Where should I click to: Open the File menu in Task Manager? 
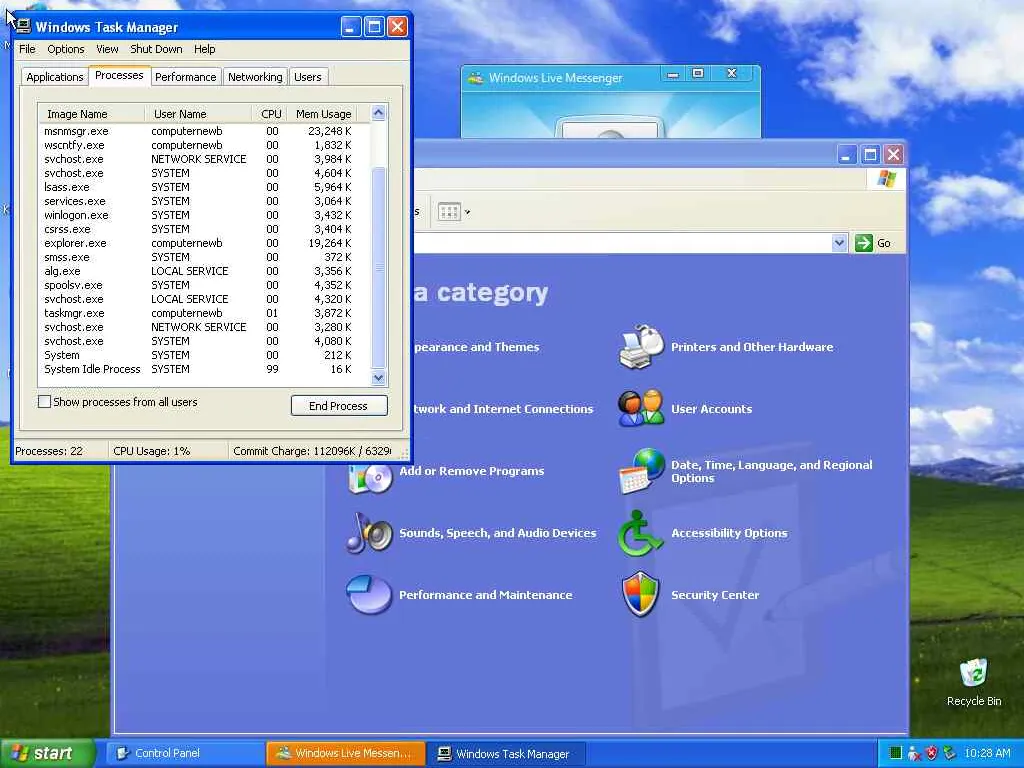click(27, 49)
